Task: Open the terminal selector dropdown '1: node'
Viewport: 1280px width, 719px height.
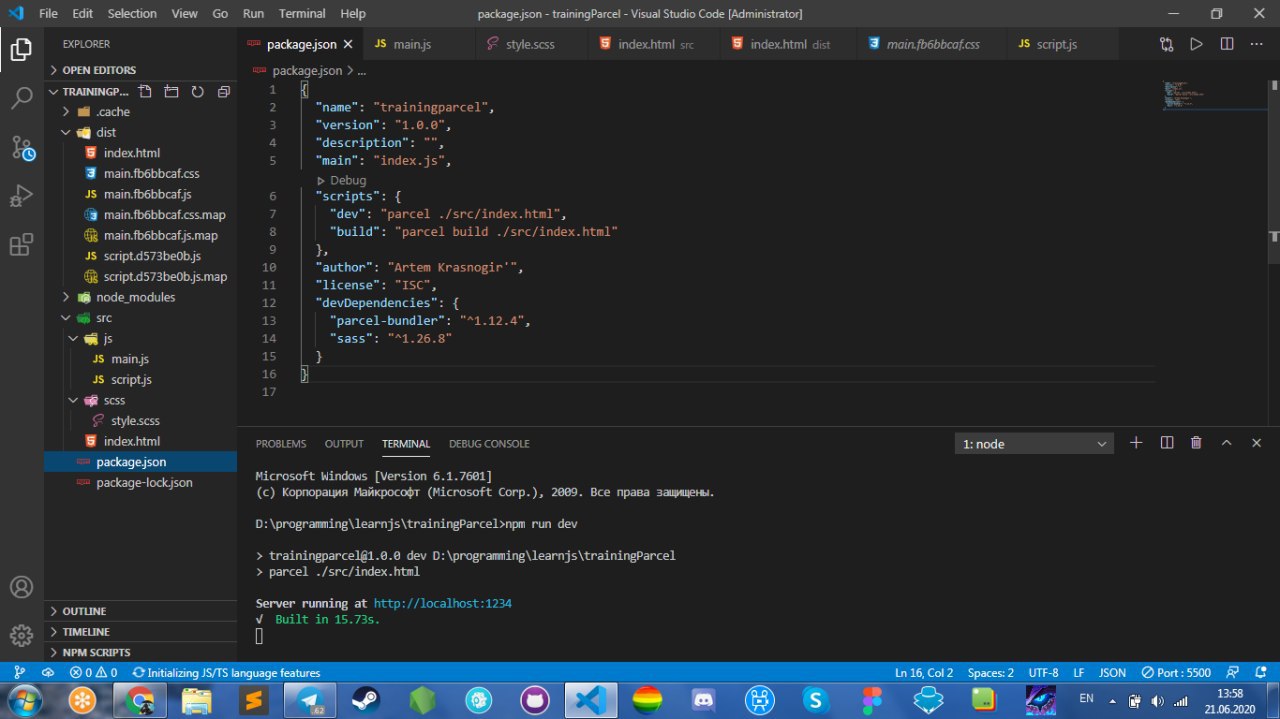Action: 1035,443
